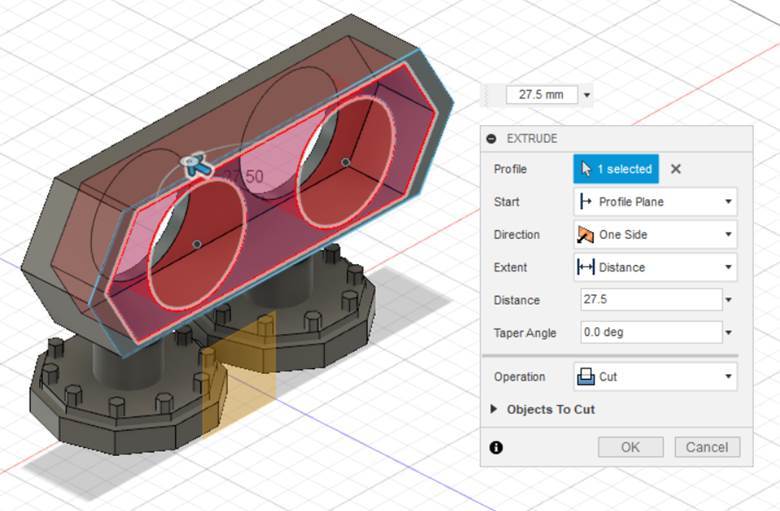Click the Distance input field showing 27.5

[651, 300]
